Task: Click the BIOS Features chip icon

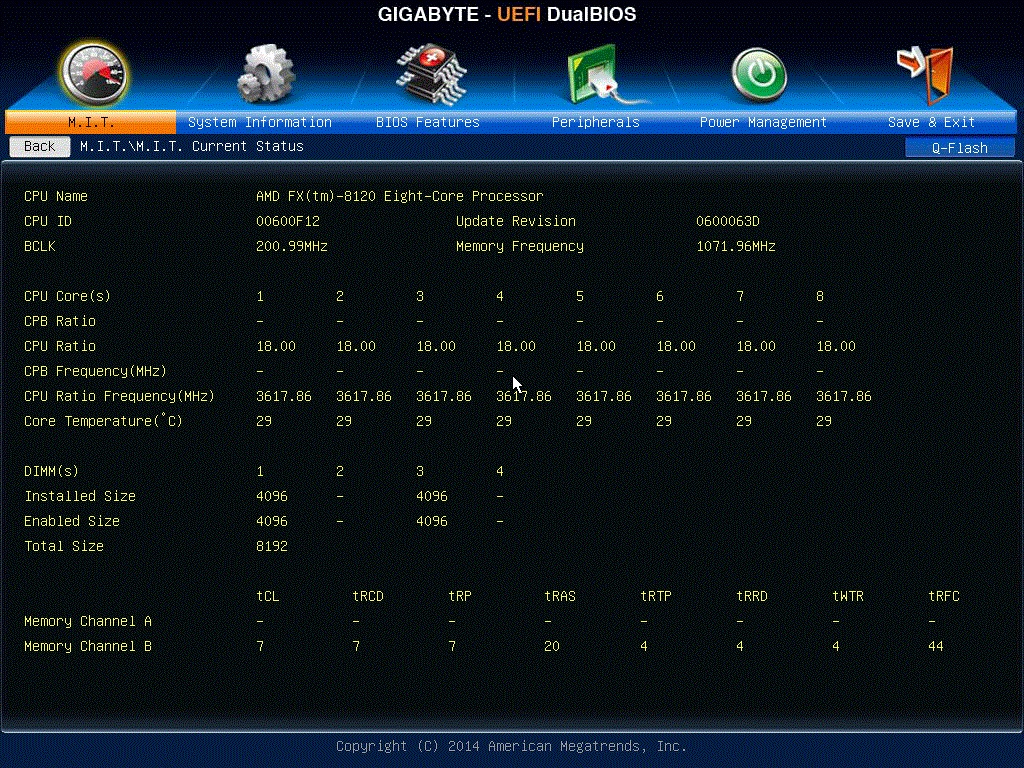Action: point(431,73)
